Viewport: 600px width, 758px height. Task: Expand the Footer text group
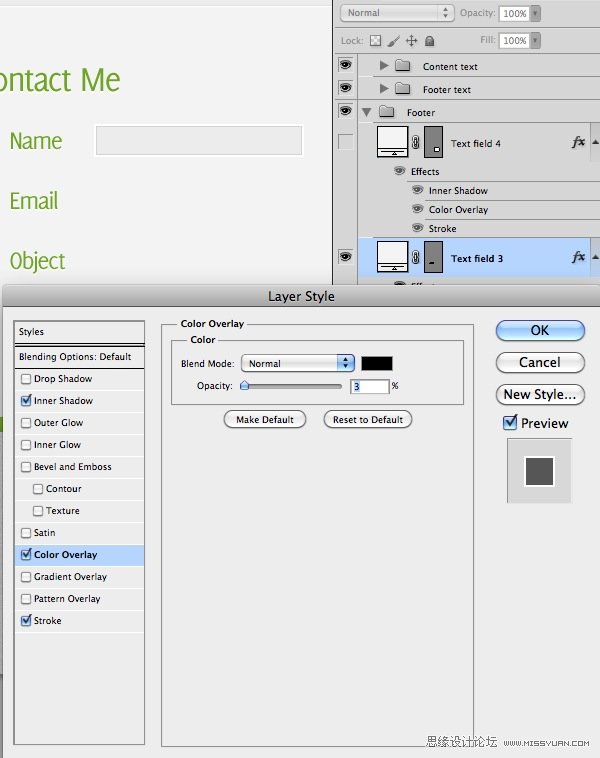pos(384,88)
